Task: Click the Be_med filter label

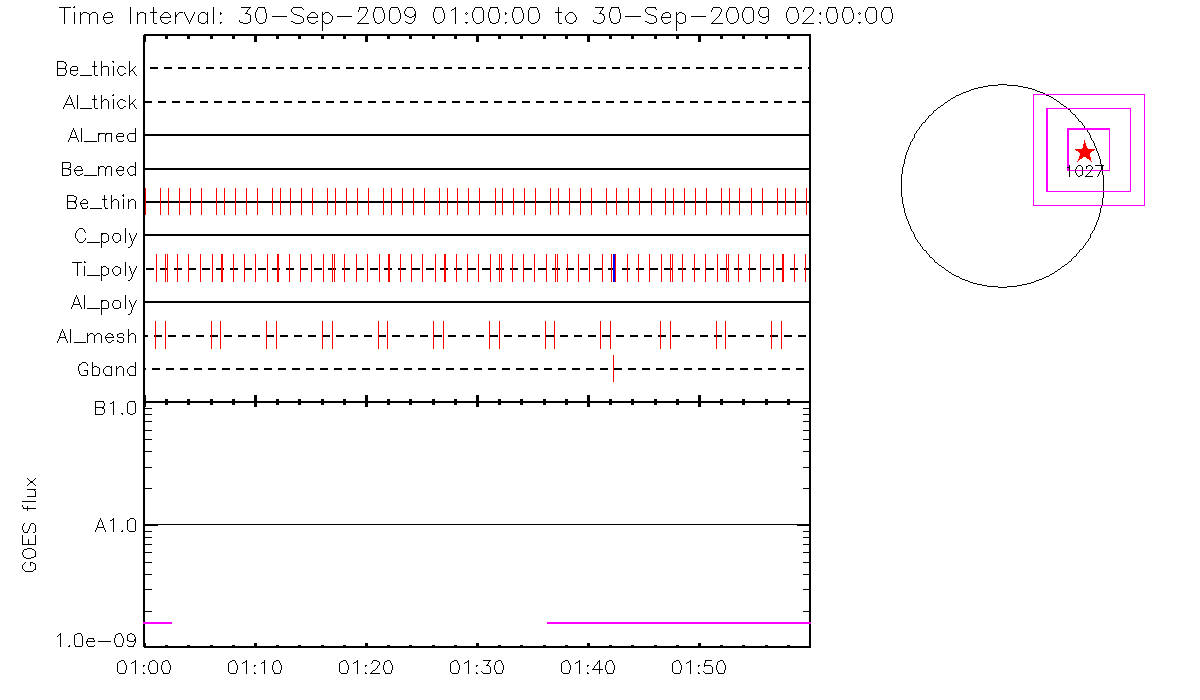Action: pyautogui.click(x=98, y=169)
